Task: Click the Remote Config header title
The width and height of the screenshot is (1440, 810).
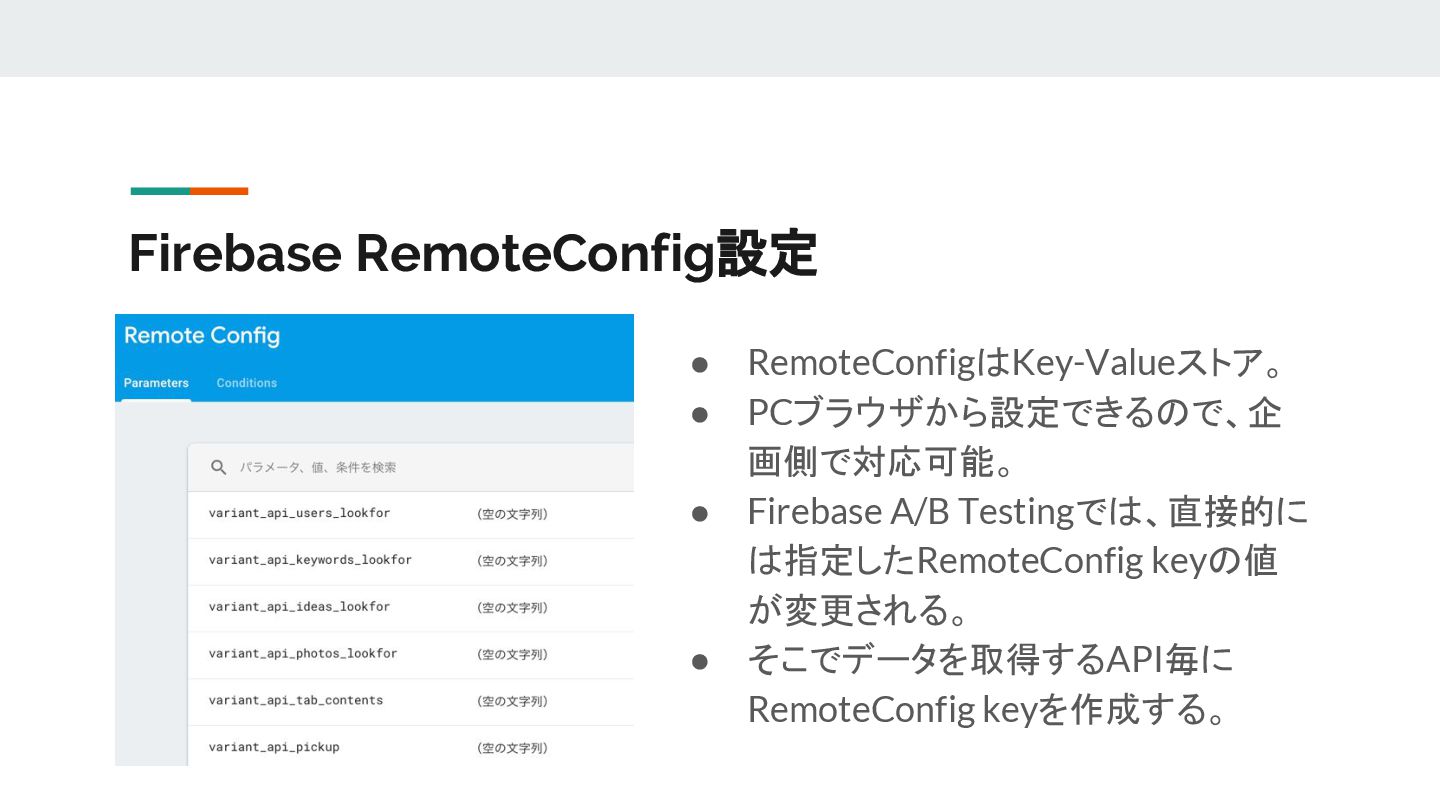Action: point(202,336)
